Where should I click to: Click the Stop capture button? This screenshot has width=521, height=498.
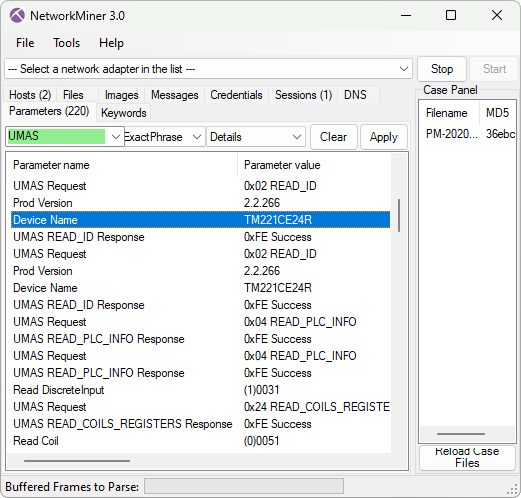click(442, 69)
